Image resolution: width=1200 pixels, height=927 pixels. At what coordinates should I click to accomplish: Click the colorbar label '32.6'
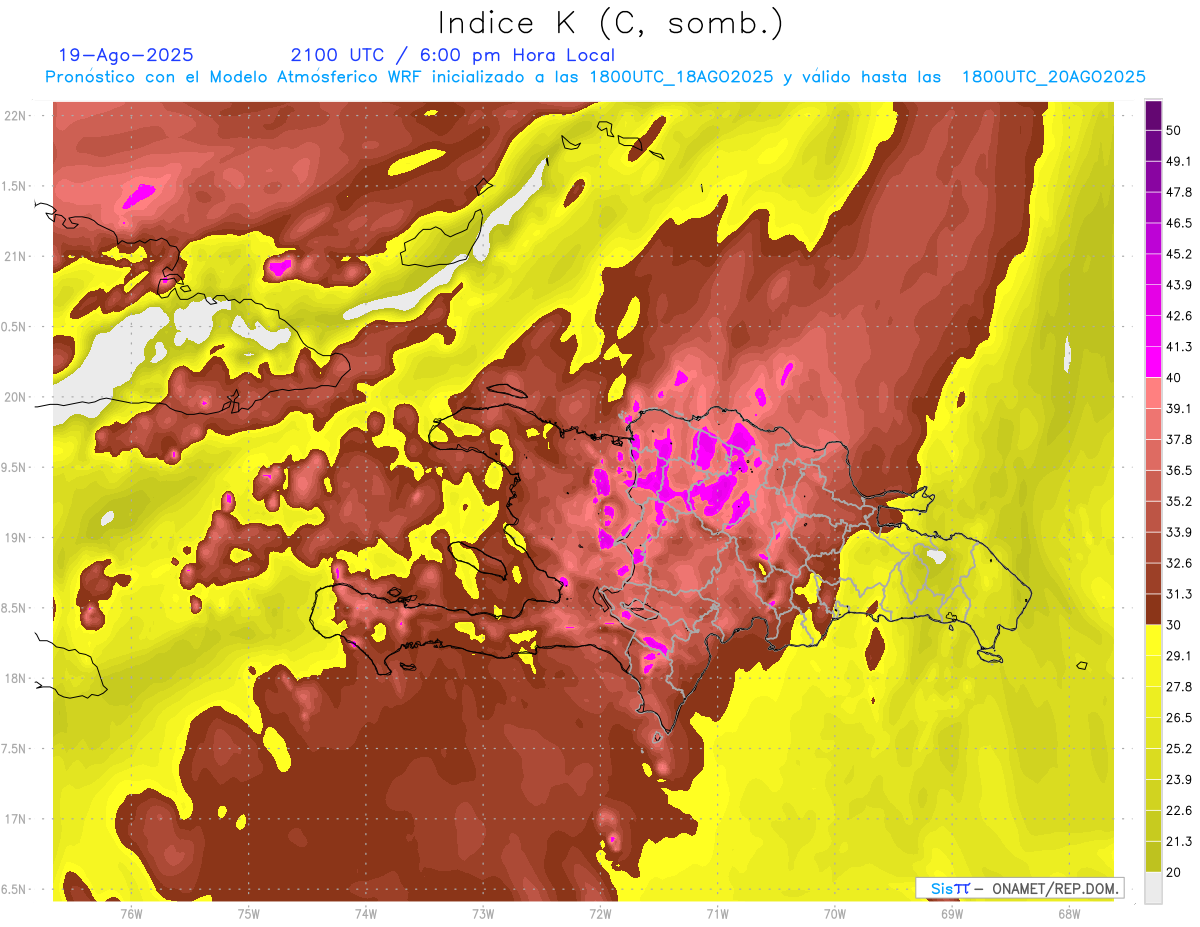click(1179, 563)
